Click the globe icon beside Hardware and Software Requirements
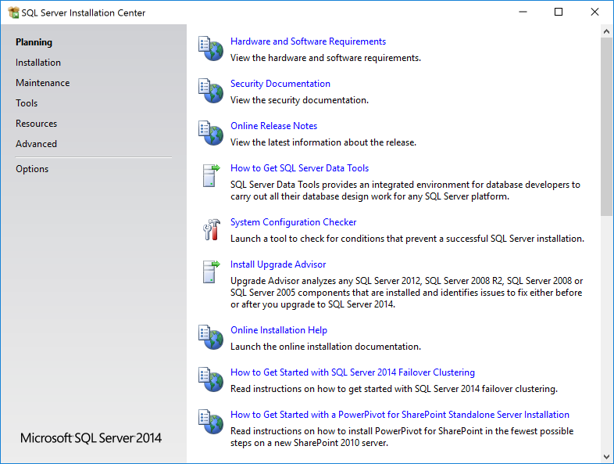614x464 pixels. (x=211, y=49)
